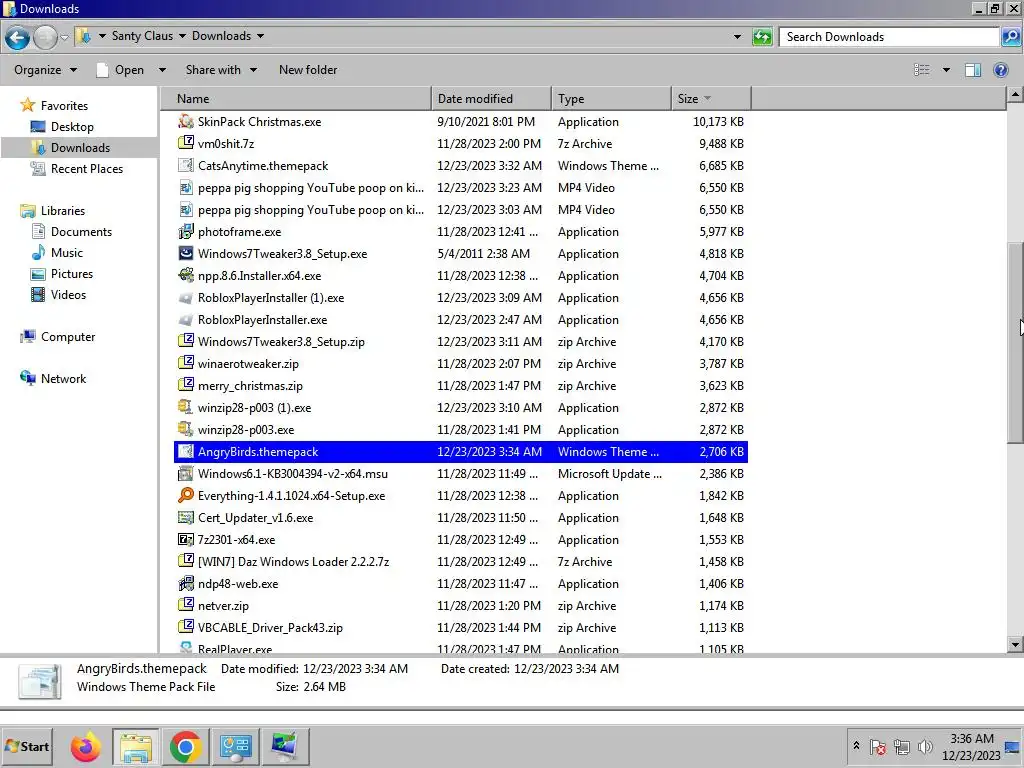Image resolution: width=1024 pixels, height=768 pixels.
Task: Sort by Date modified column header
Action: (x=491, y=99)
